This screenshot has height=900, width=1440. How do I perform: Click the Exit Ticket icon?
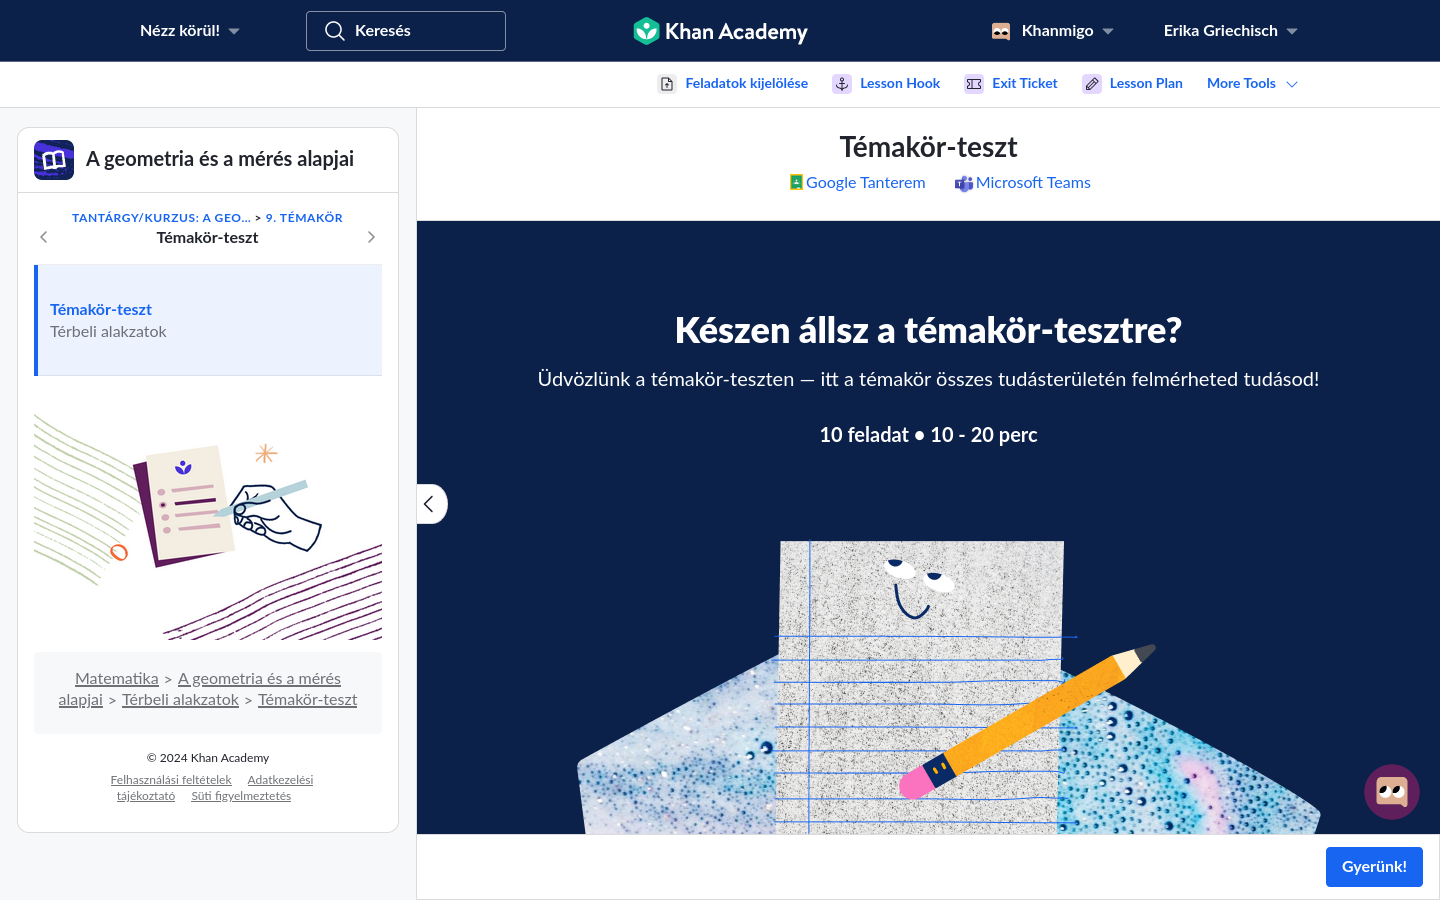point(973,84)
